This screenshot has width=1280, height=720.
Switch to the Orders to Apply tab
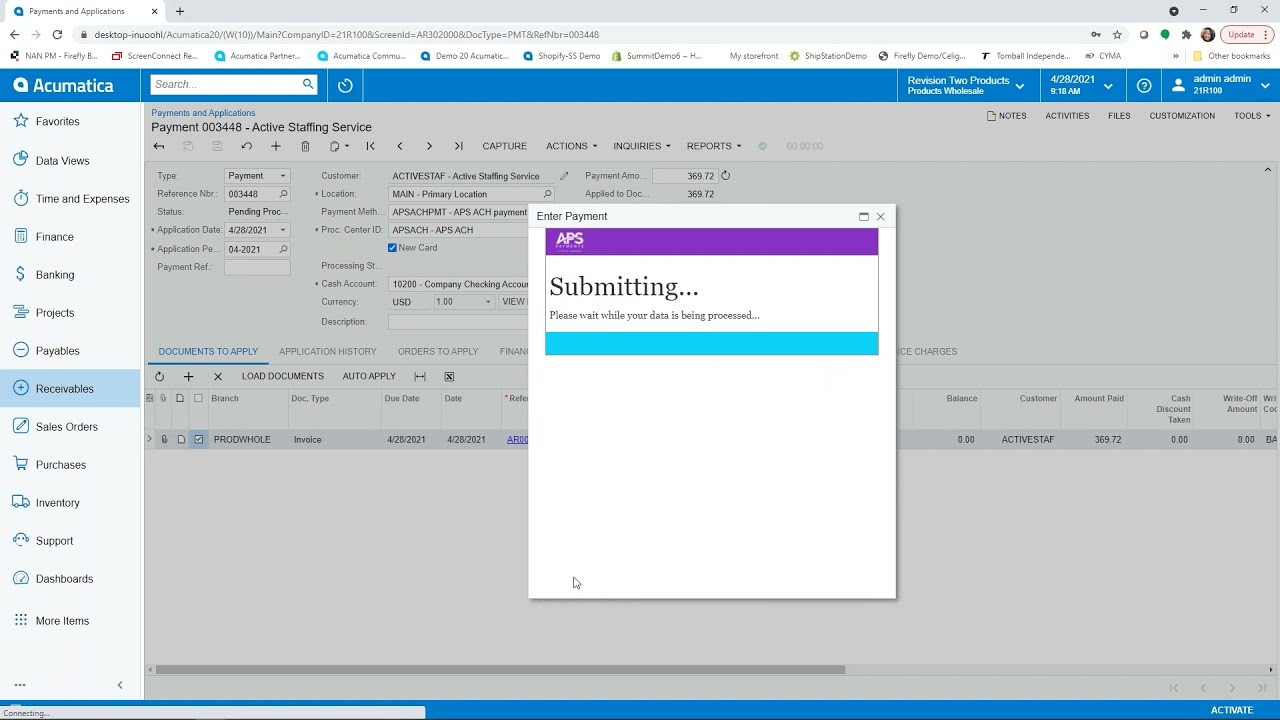click(x=438, y=351)
